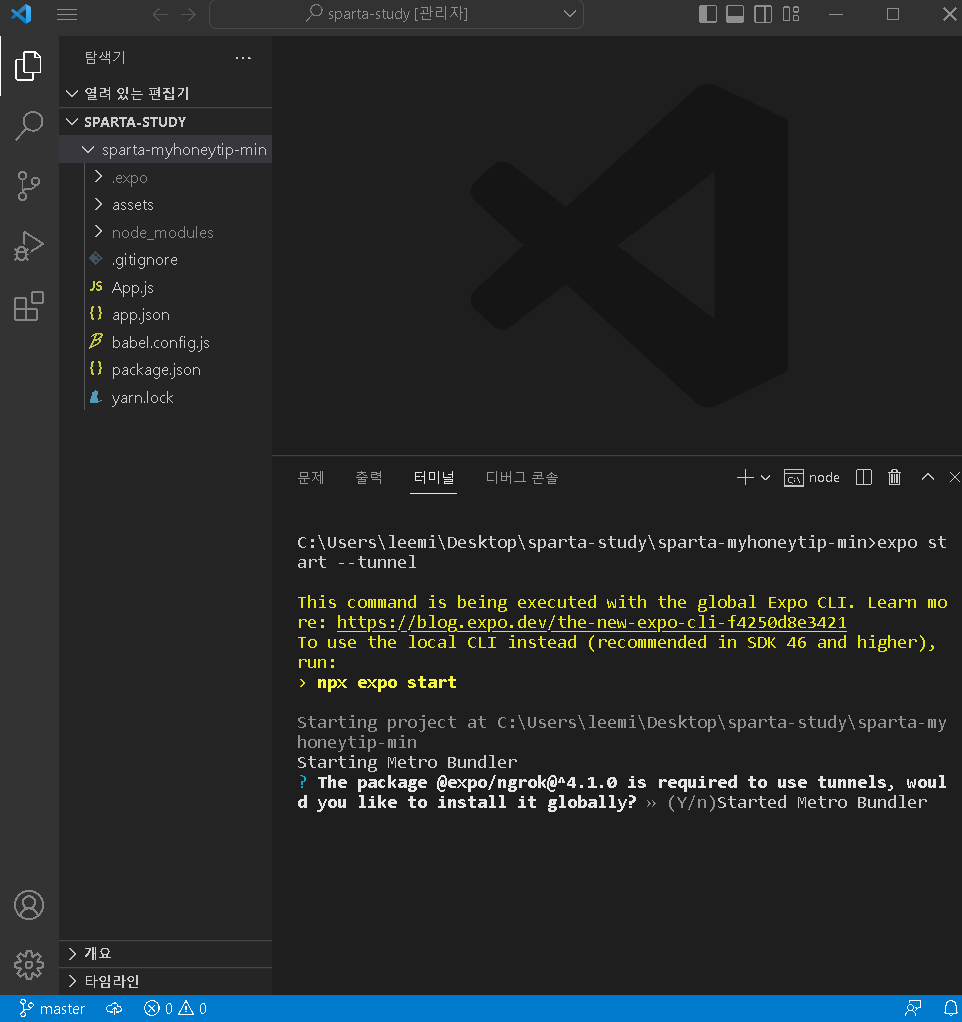Screen dimensions: 962x1022
Task: Collapse the sparta-myhoneytip-min folder
Action: point(166,150)
